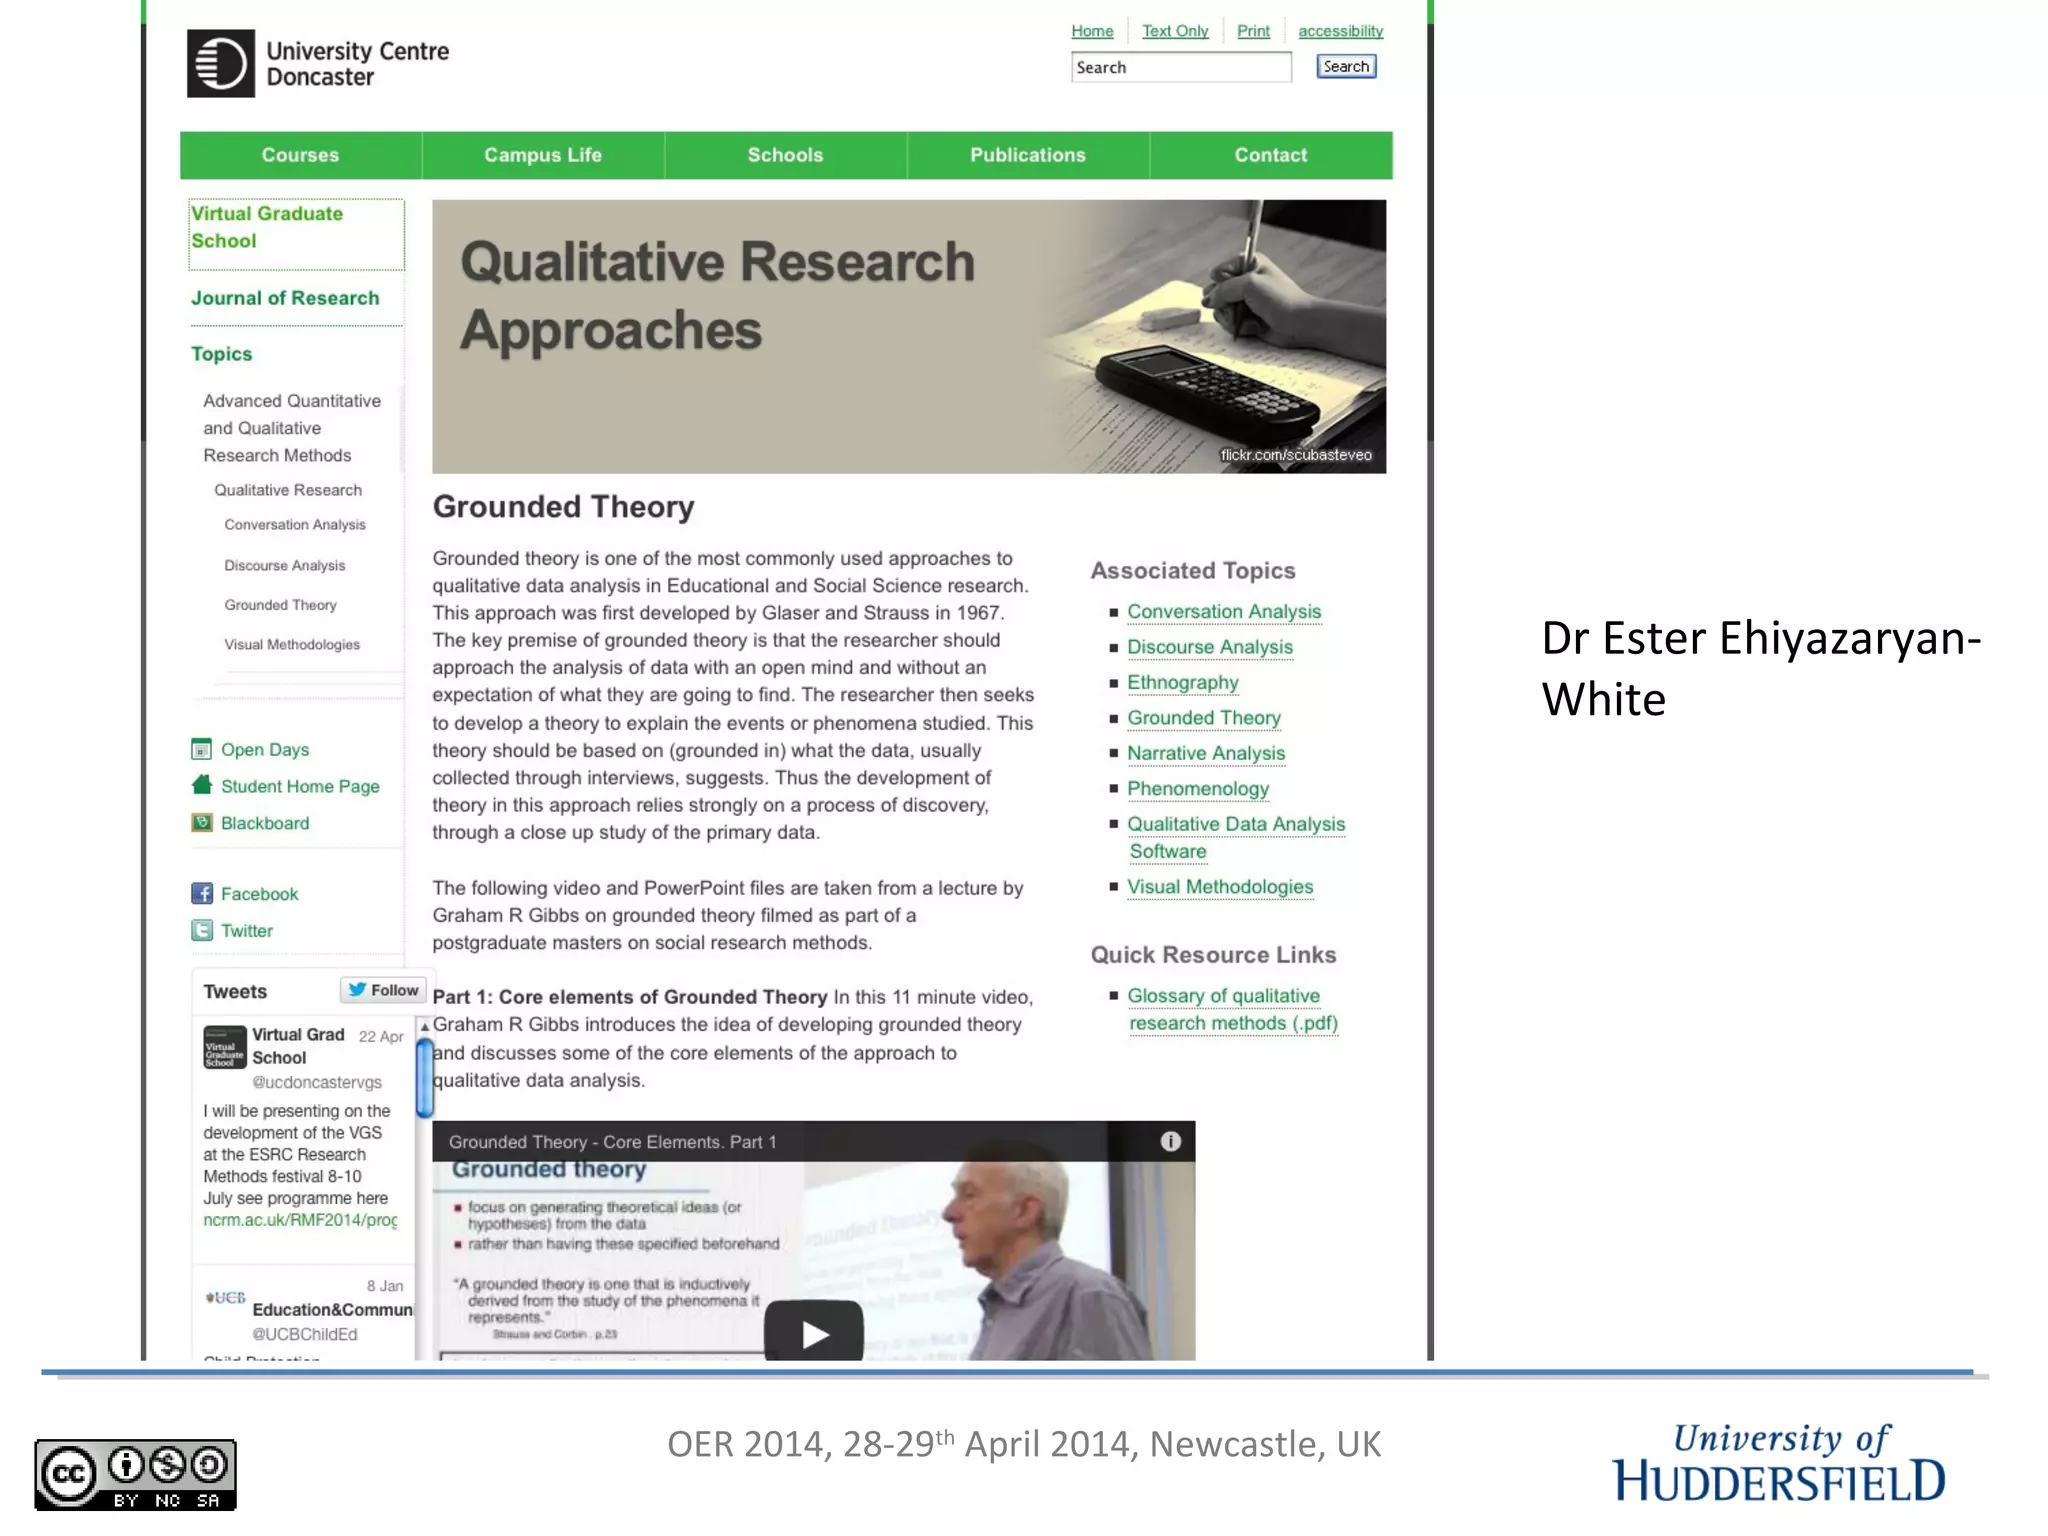Viewport: 2048px width, 1536px height.
Task: Open the Narrative Analysis topic
Action: (x=1206, y=753)
